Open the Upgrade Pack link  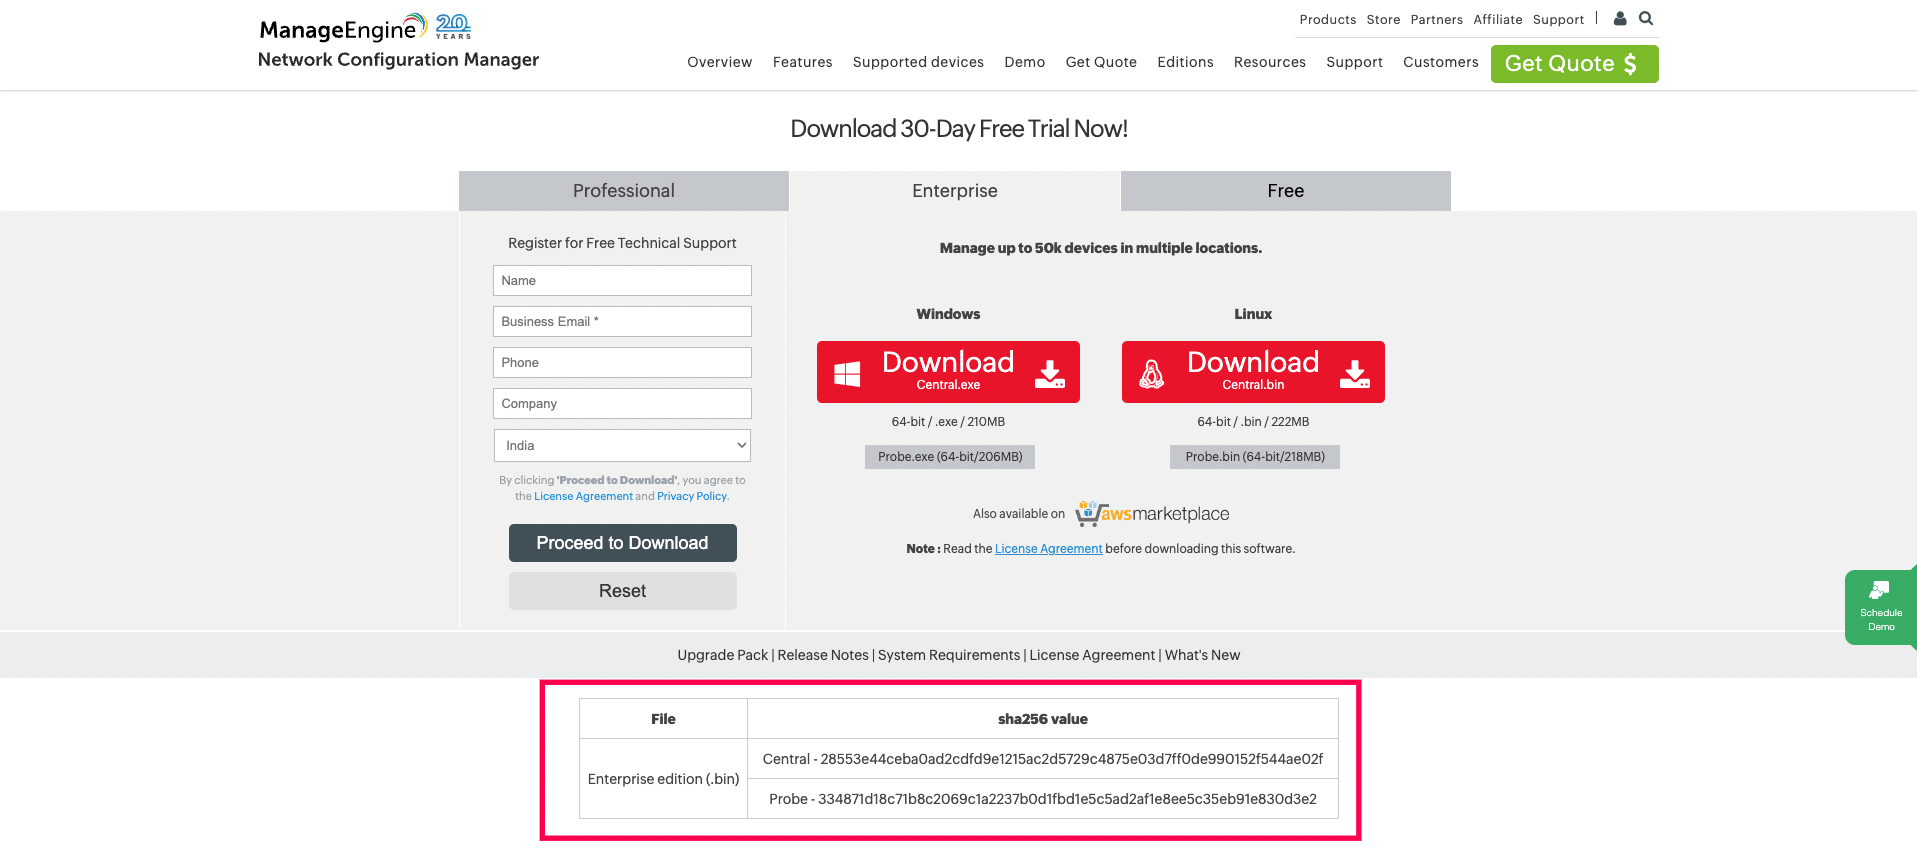coord(722,655)
